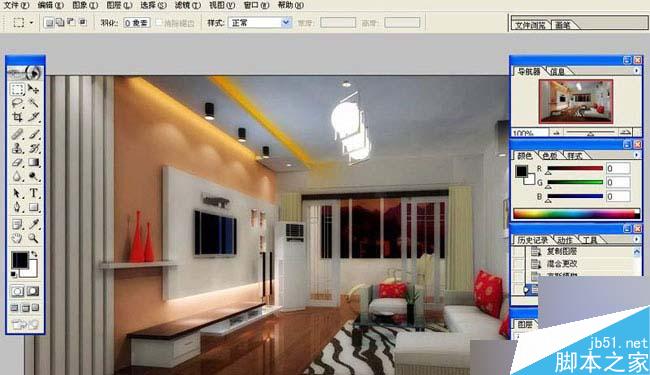Click the red R channel slider
The height and width of the screenshot is (375, 650).
tap(575, 169)
